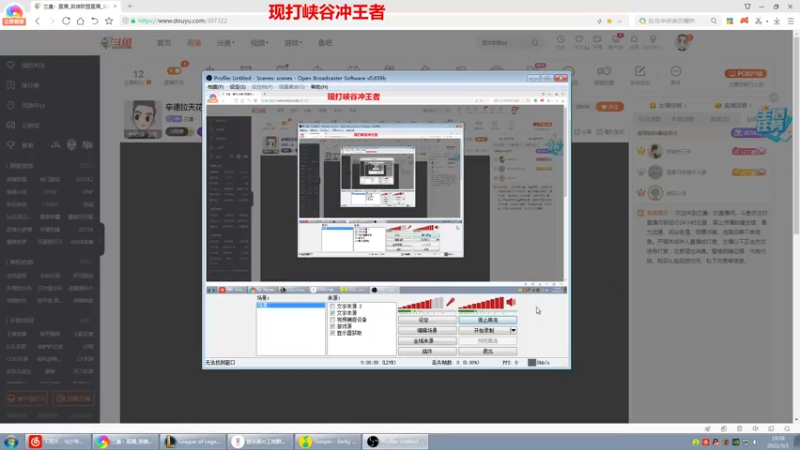Toggle the 显示器获取 source checkbox
Viewport: 800px width, 450px height.
(333, 333)
